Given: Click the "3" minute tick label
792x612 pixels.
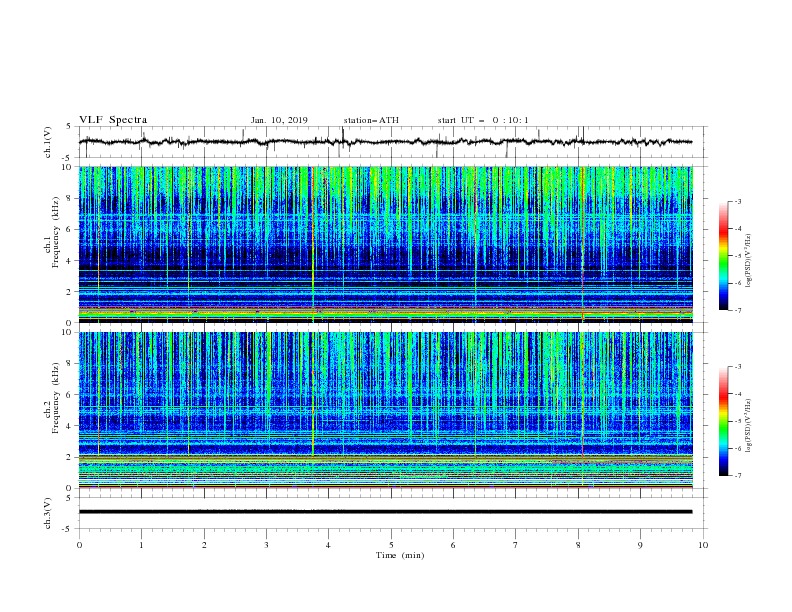Looking at the screenshot, I should (266, 545).
